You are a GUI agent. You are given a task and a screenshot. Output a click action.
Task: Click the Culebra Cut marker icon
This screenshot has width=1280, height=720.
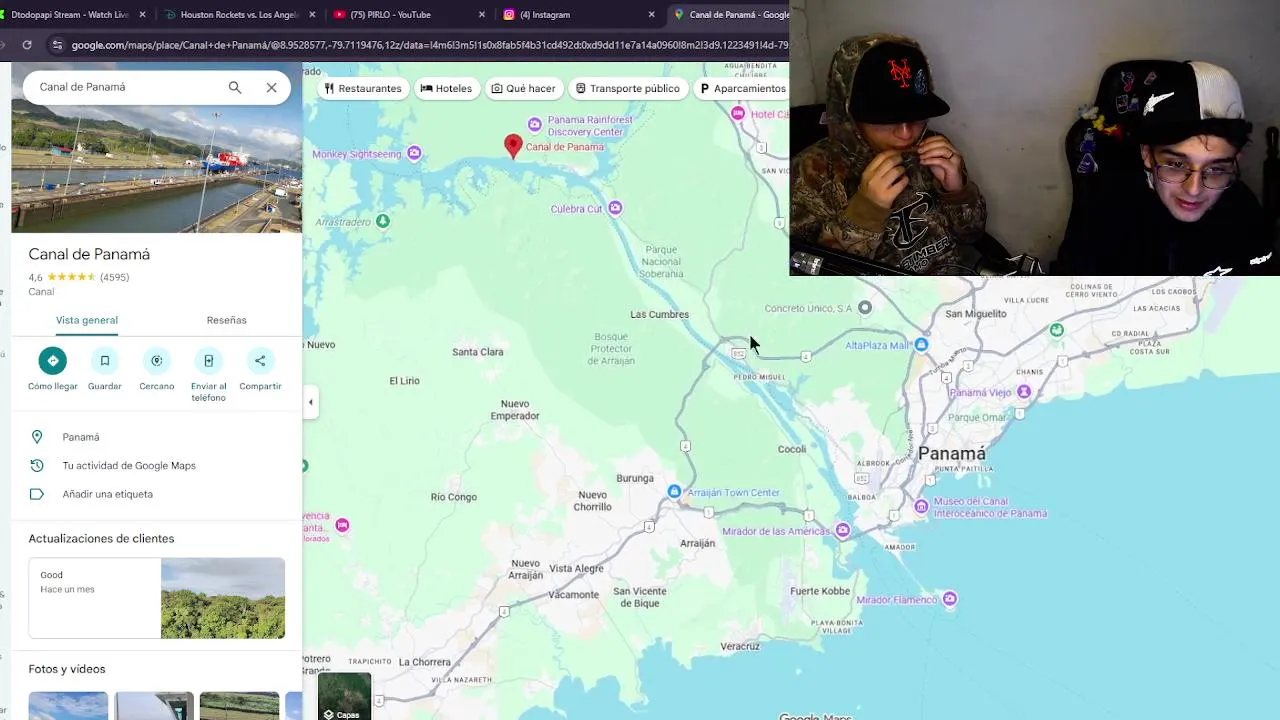coord(615,208)
